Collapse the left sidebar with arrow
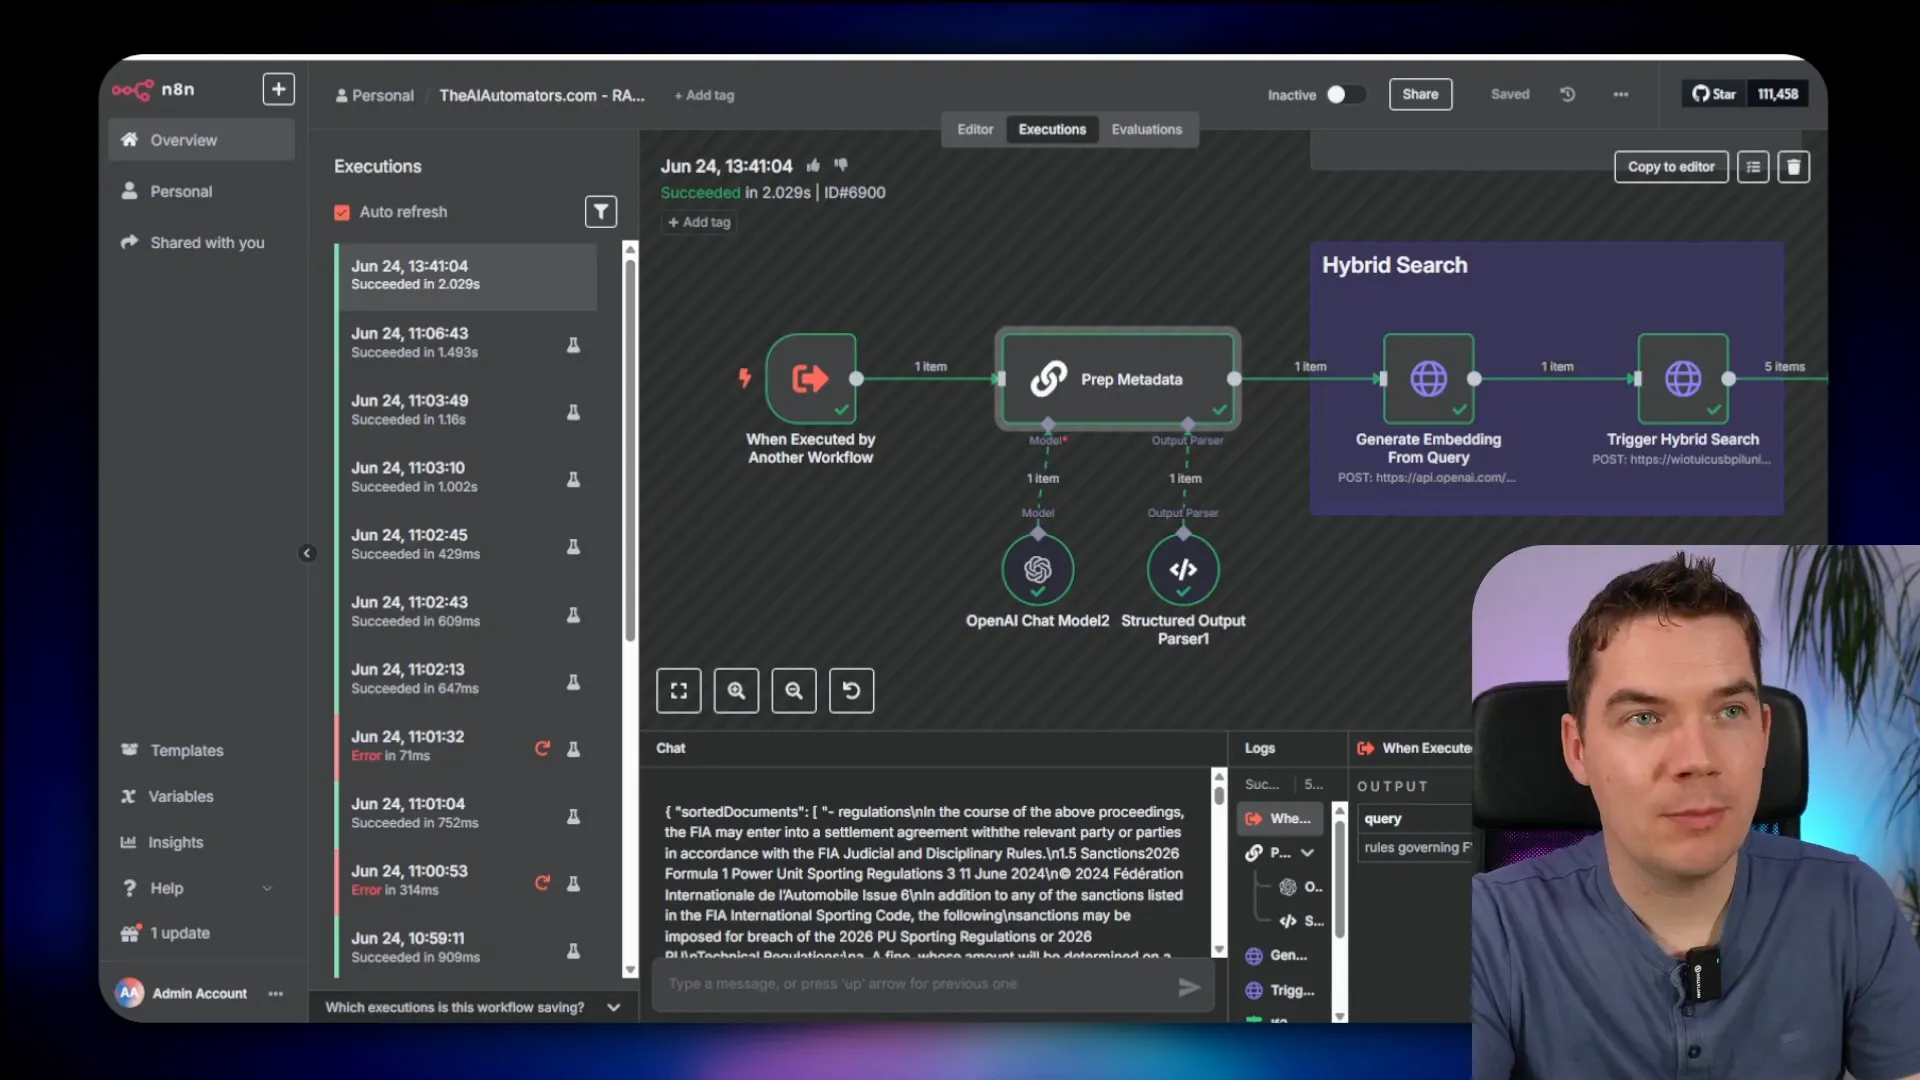 (x=307, y=553)
